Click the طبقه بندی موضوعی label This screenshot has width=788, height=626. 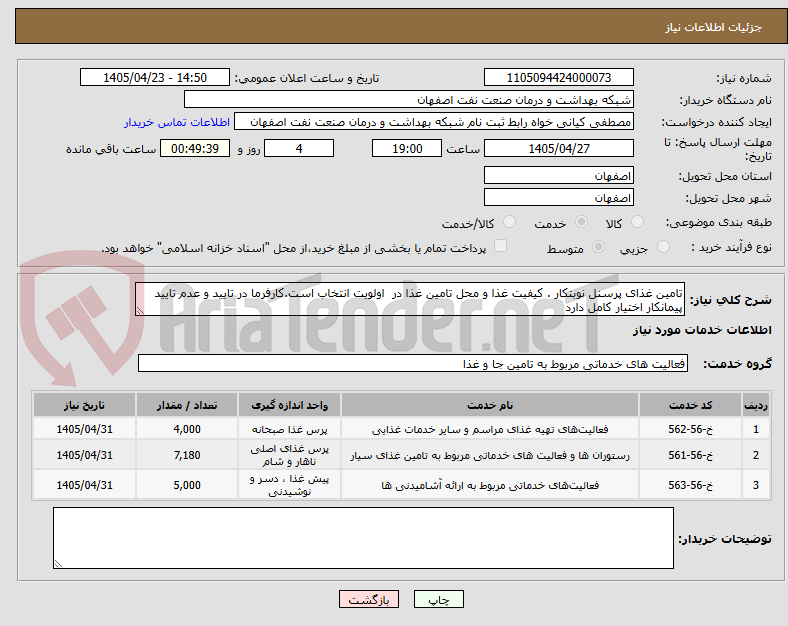(x=719, y=222)
